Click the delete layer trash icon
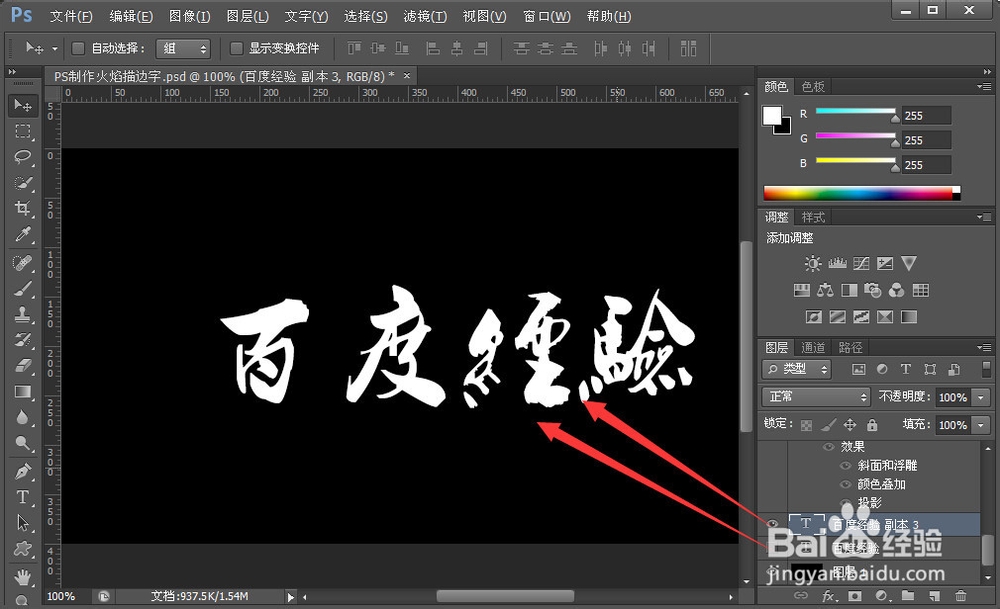Viewport: 1000px width, 609px height. point(960,596)
